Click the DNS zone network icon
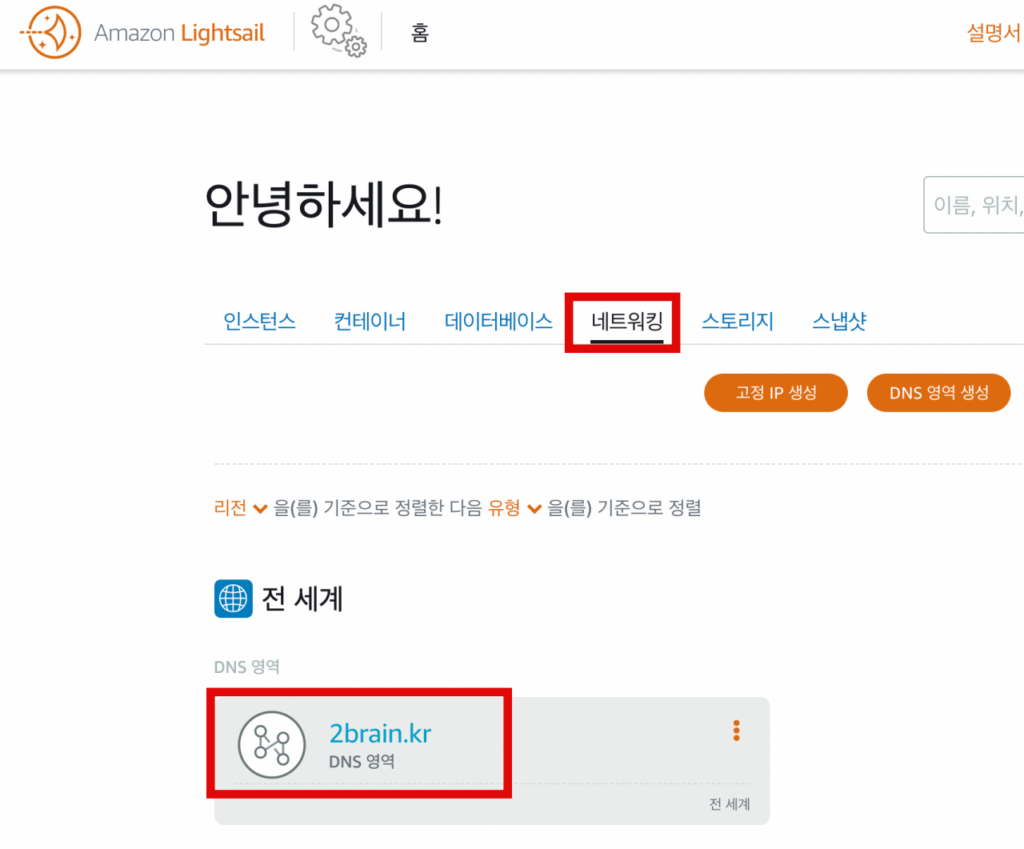The height and width of the screenshot is (849, 1024). (x=271, y=744)
